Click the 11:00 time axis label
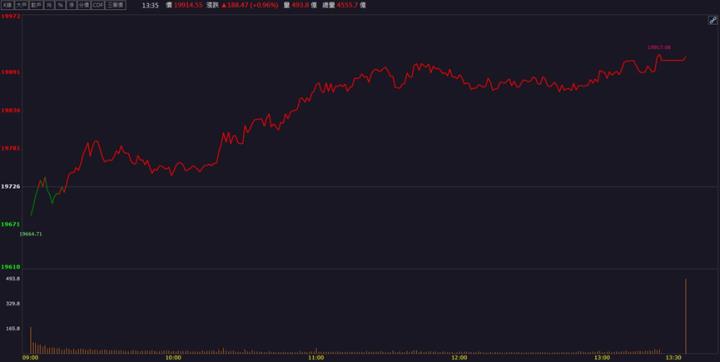This screenshot has height=362, width=720. [316, 357]
